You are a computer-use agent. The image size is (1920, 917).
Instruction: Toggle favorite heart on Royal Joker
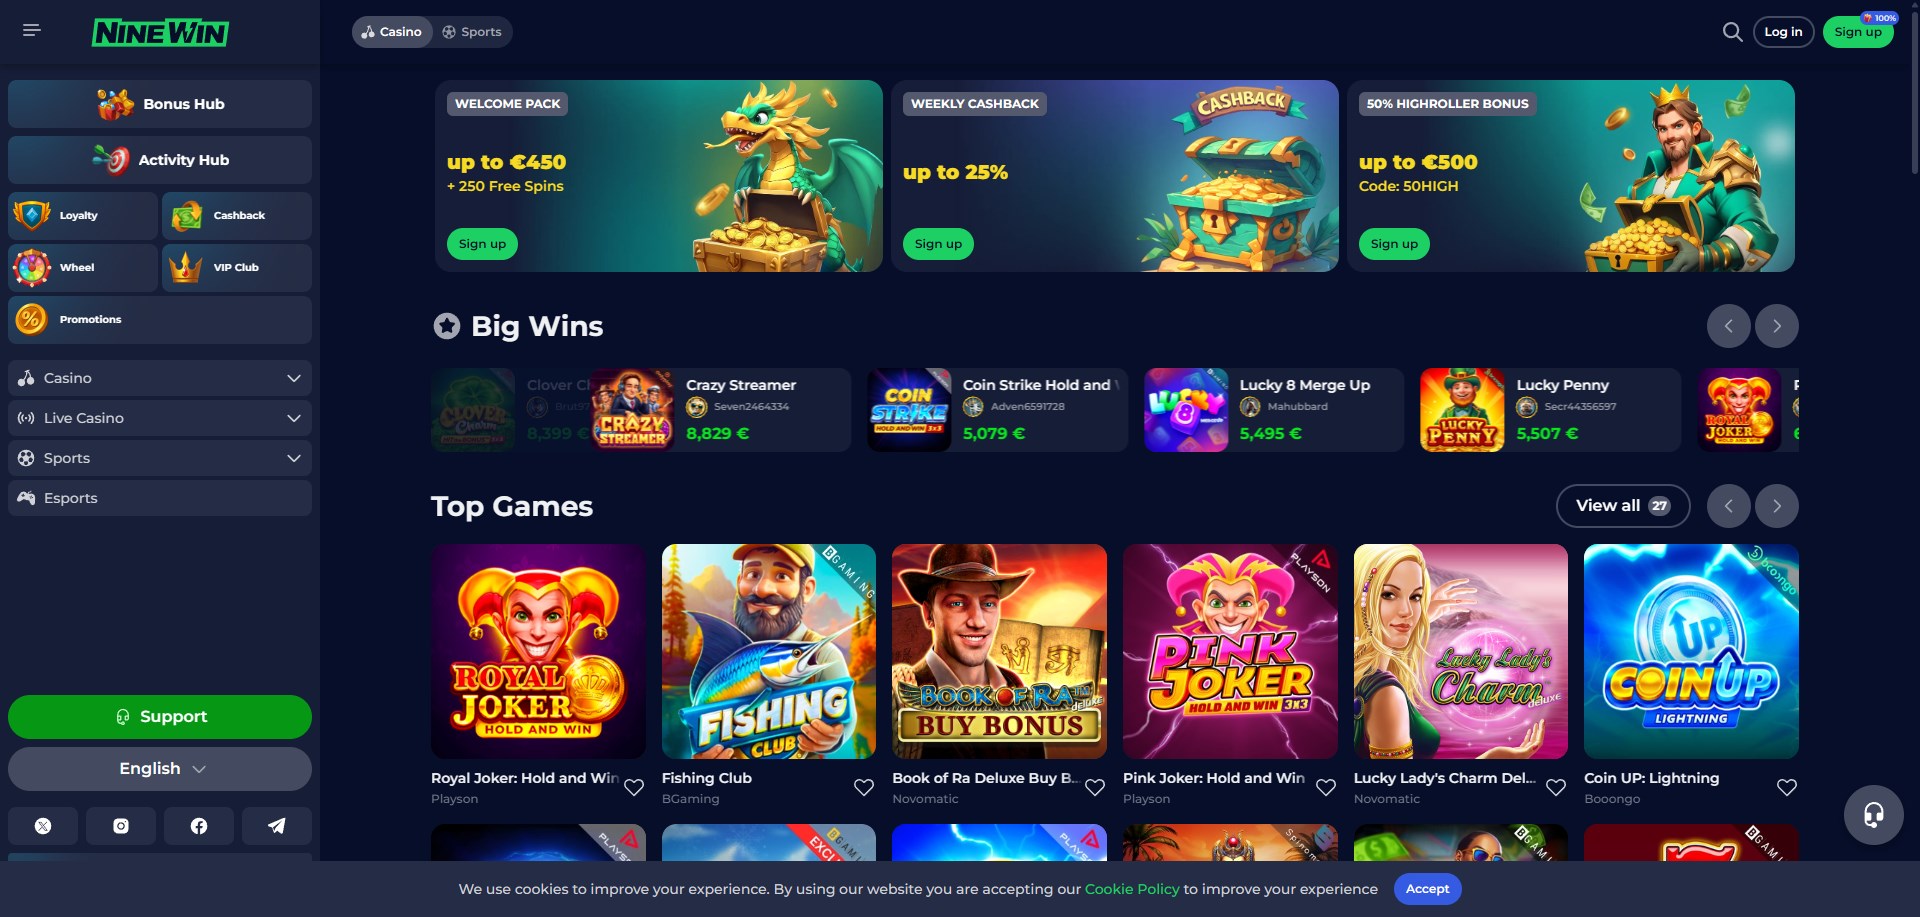pyautogui.click(x=634, y=788)
